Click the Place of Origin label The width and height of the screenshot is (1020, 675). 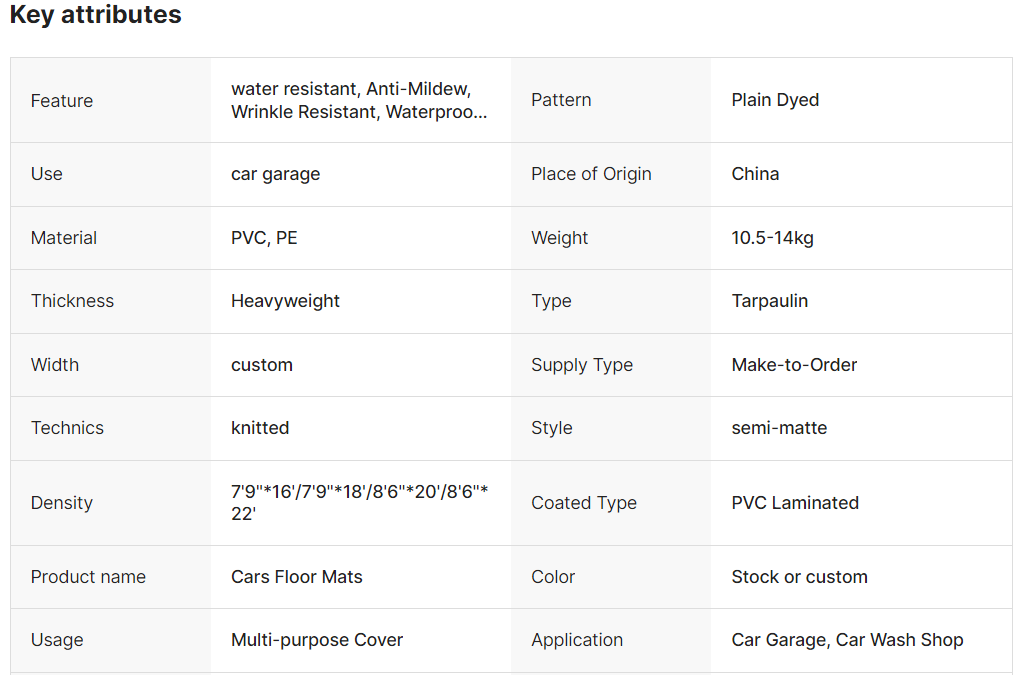(x=591, y=174)
